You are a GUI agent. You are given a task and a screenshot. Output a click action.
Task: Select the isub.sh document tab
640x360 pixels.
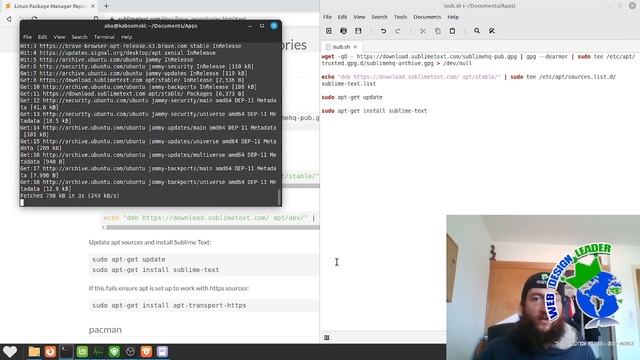[341, 47]
